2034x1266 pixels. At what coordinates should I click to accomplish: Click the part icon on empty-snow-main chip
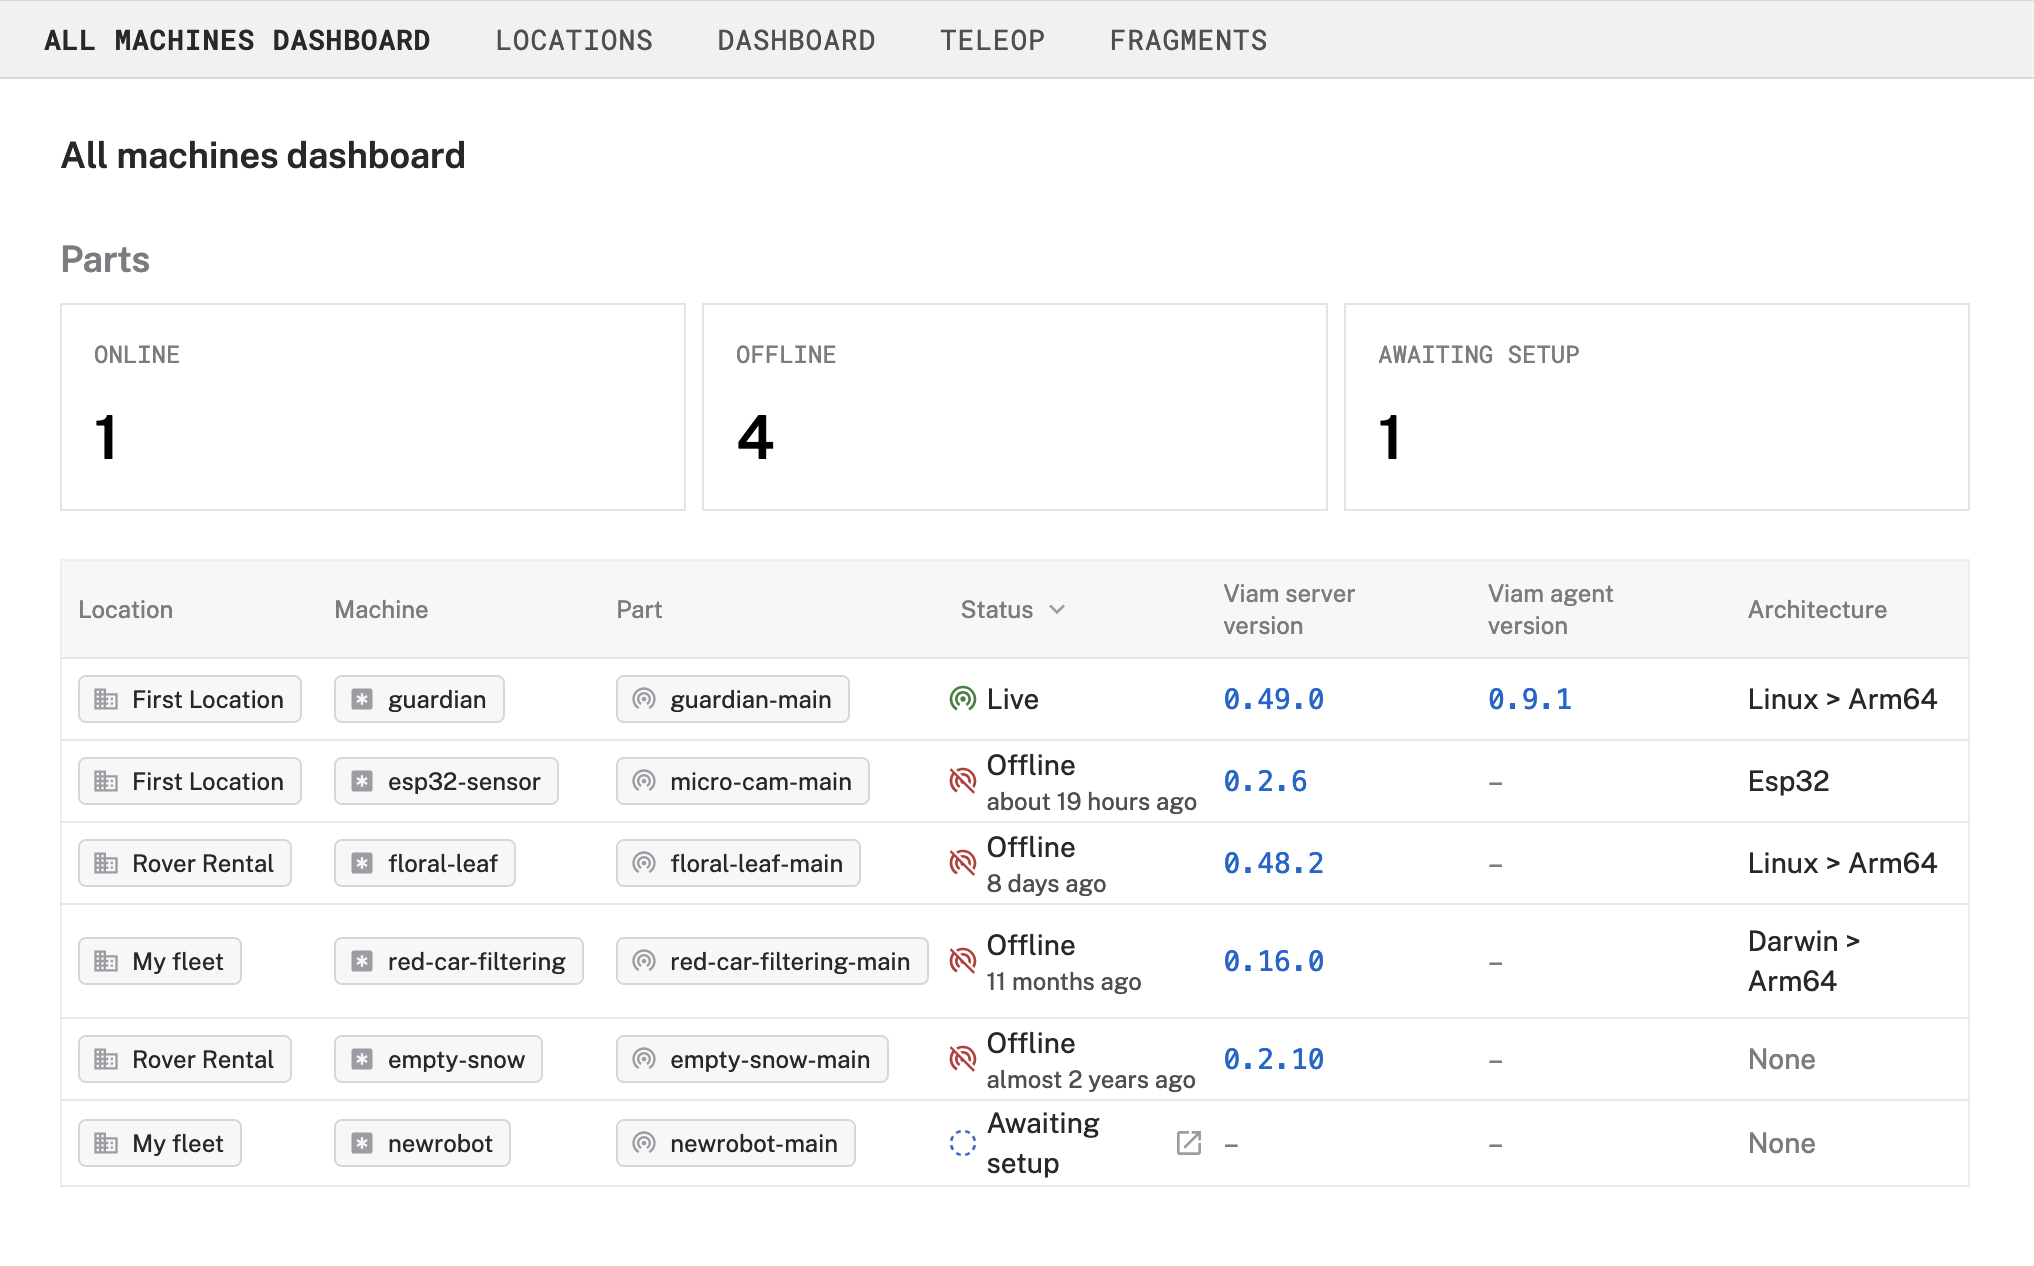(644, 1059)
